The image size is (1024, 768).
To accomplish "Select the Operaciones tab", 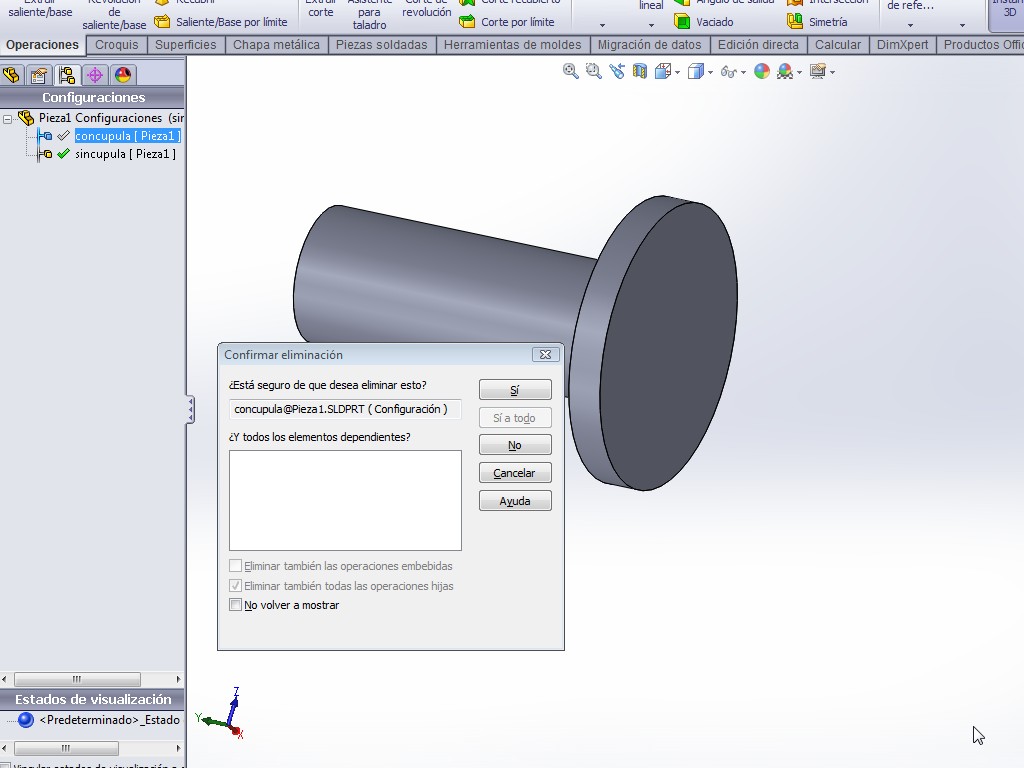I will (42, 45).
